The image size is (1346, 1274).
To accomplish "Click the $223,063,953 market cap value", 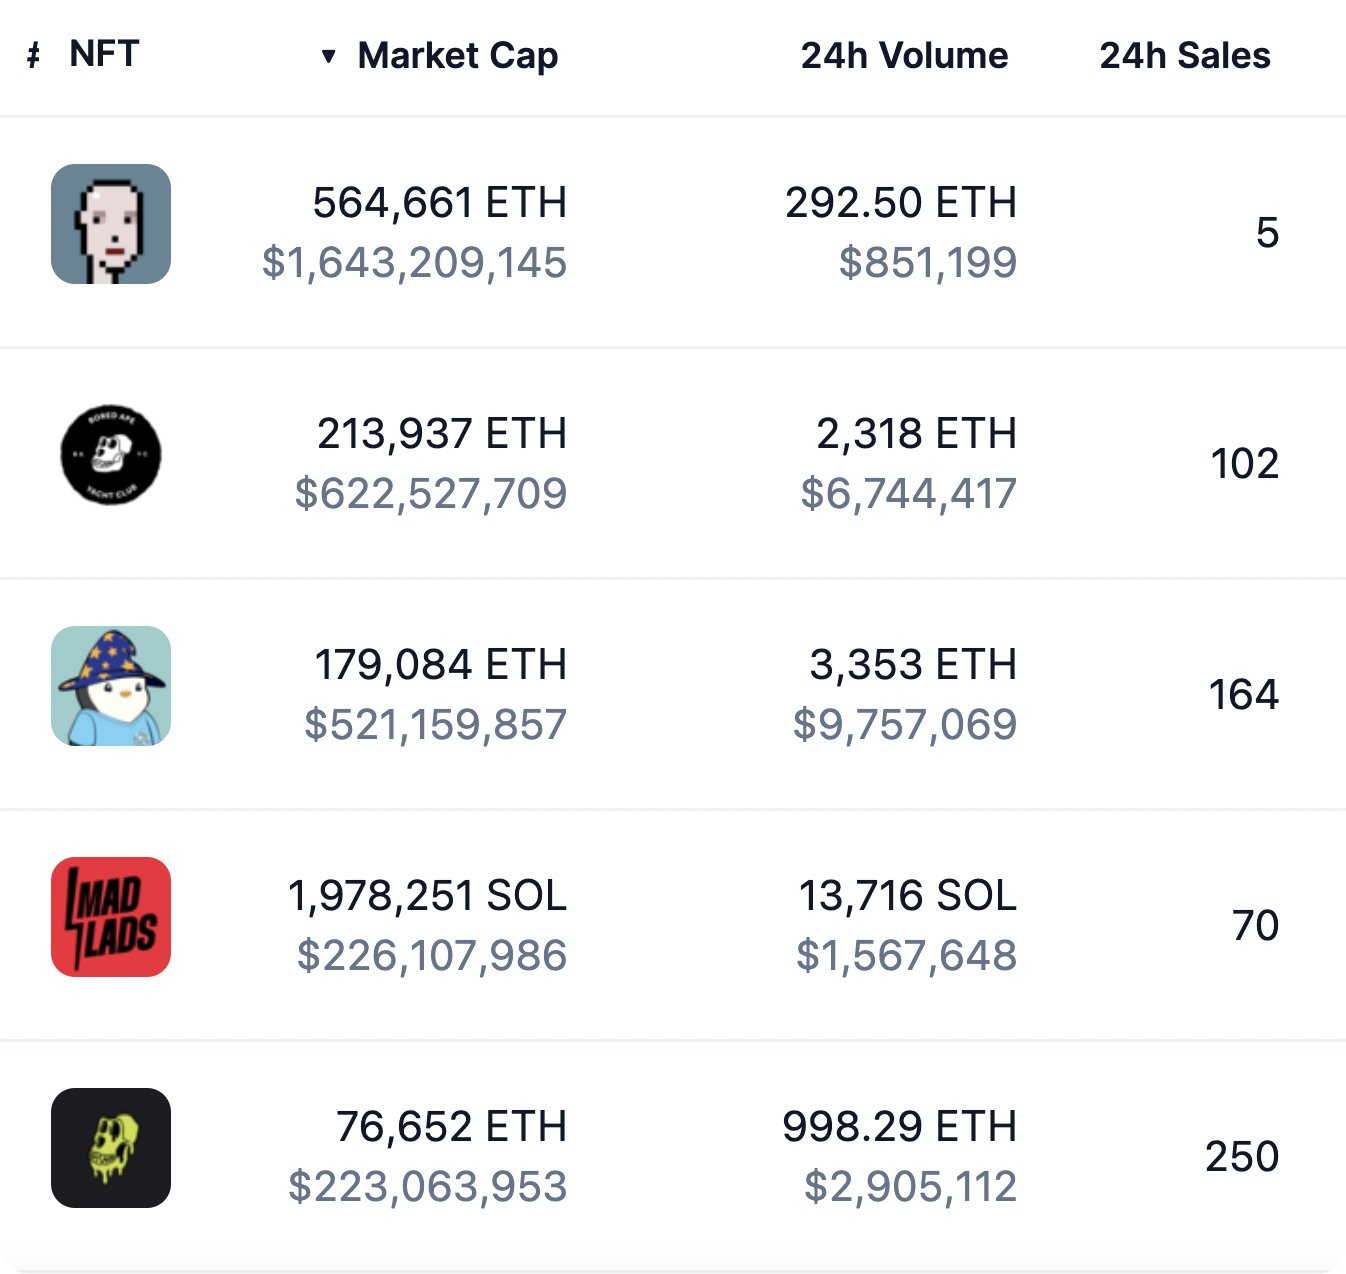I will 427,1187.
